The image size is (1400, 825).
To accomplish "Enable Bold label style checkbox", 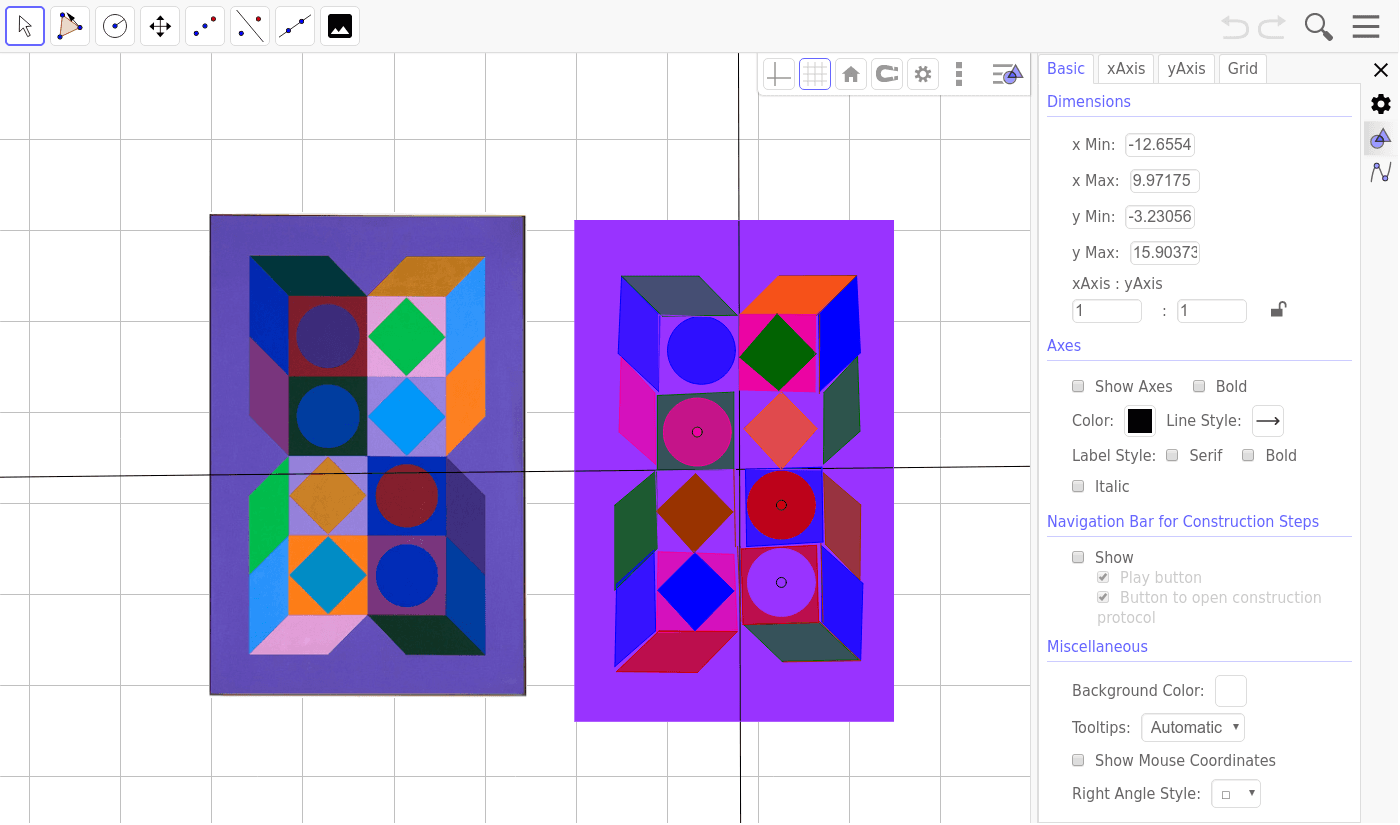I will tap(1248, 455).
